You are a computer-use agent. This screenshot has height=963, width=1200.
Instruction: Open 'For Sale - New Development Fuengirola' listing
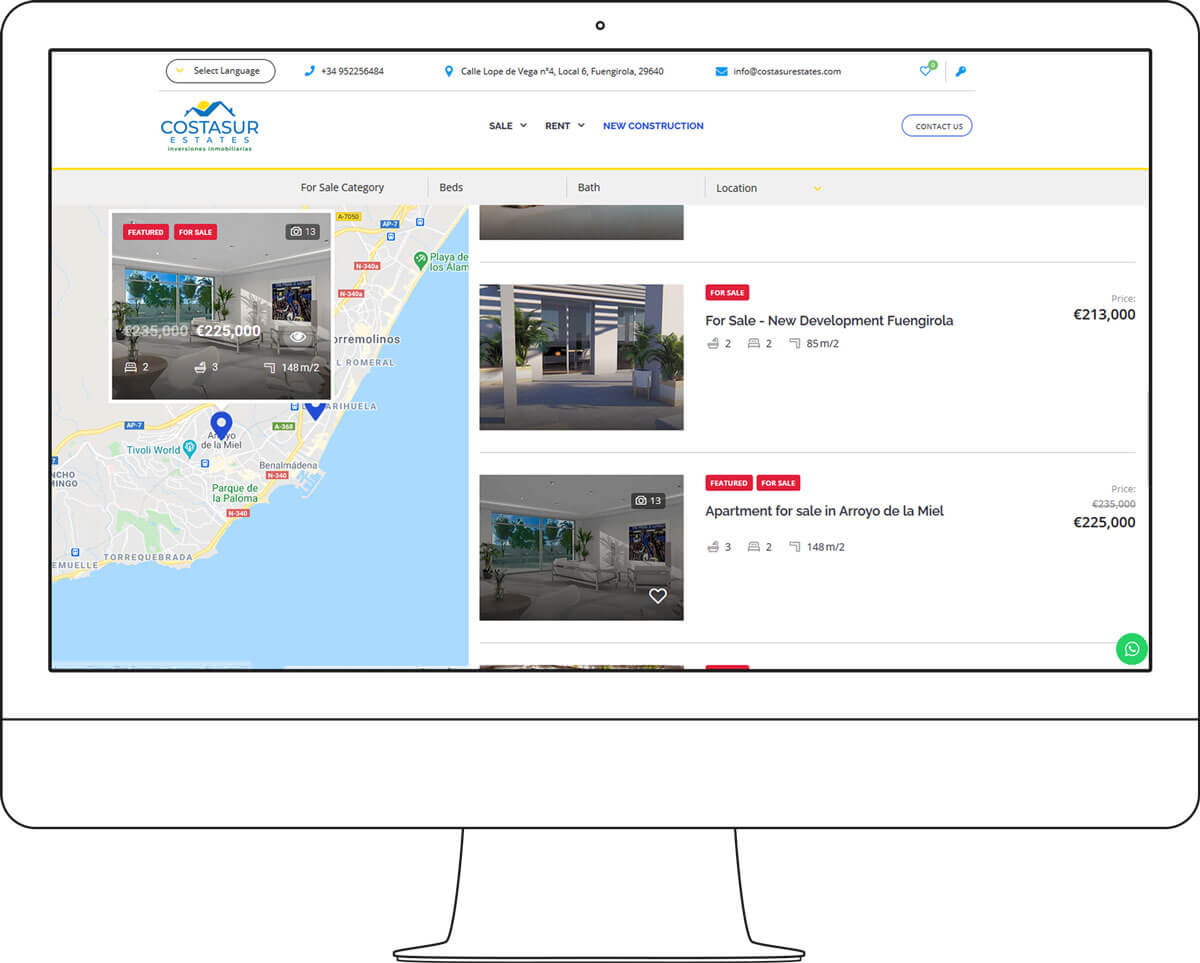829,321
